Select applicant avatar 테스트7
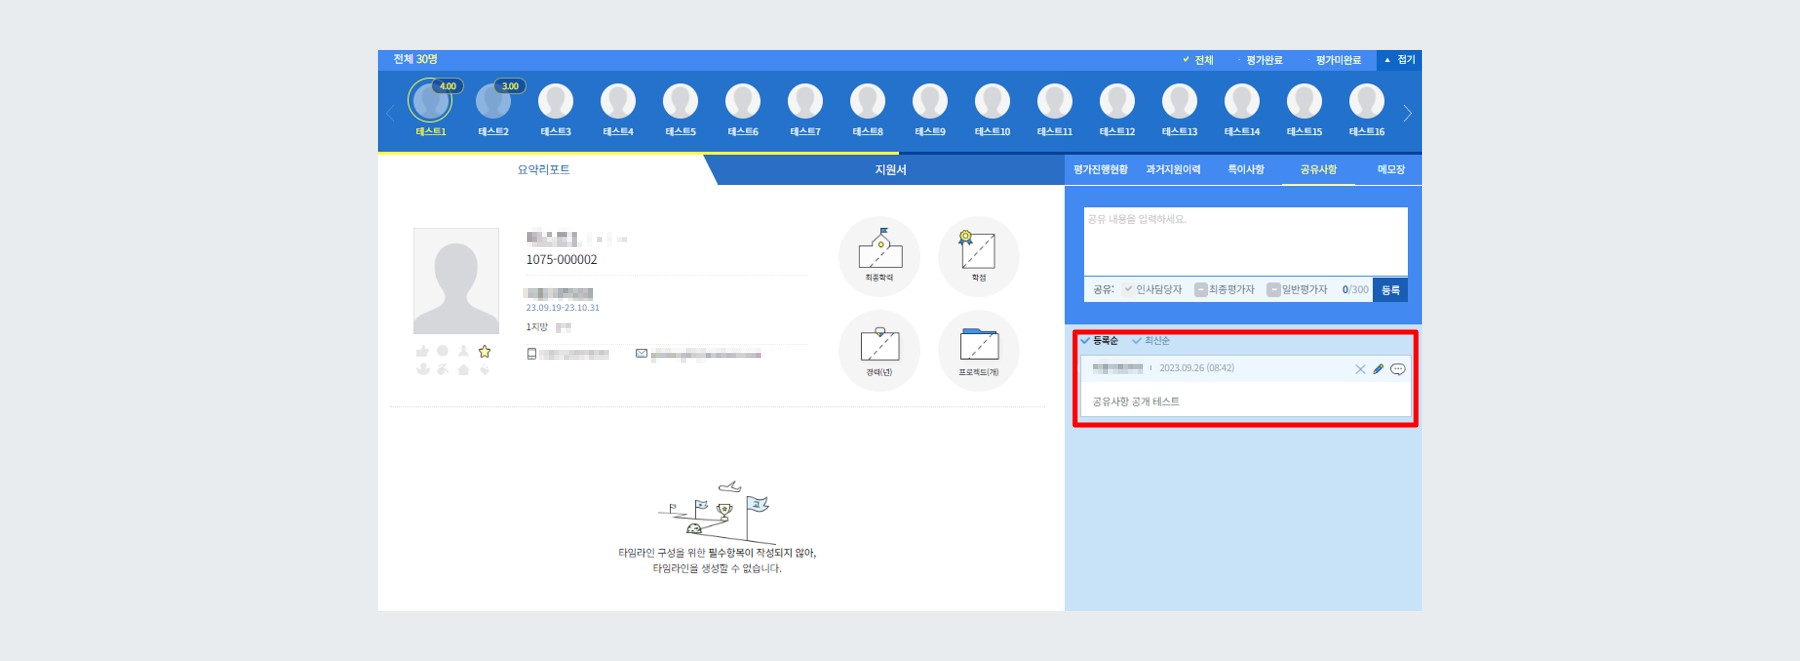 (x=805, y=101)
